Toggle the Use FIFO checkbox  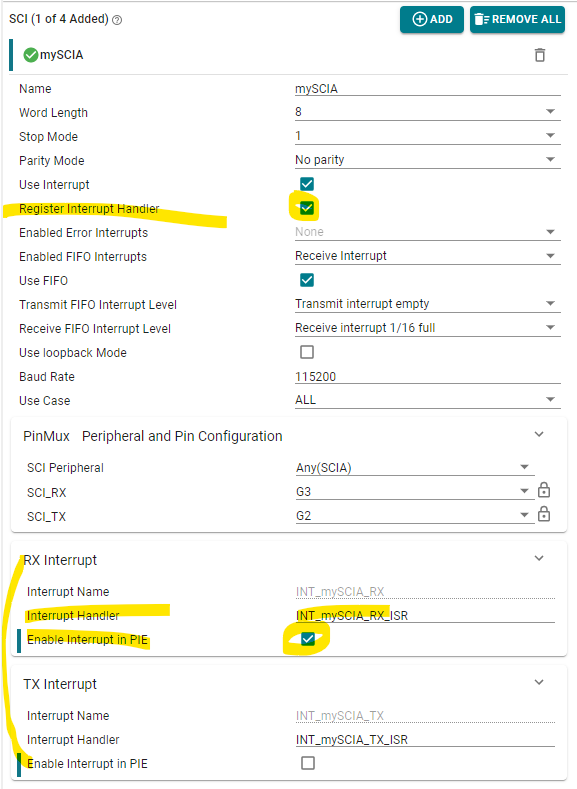pyautogui.click(x=307, y=280)
